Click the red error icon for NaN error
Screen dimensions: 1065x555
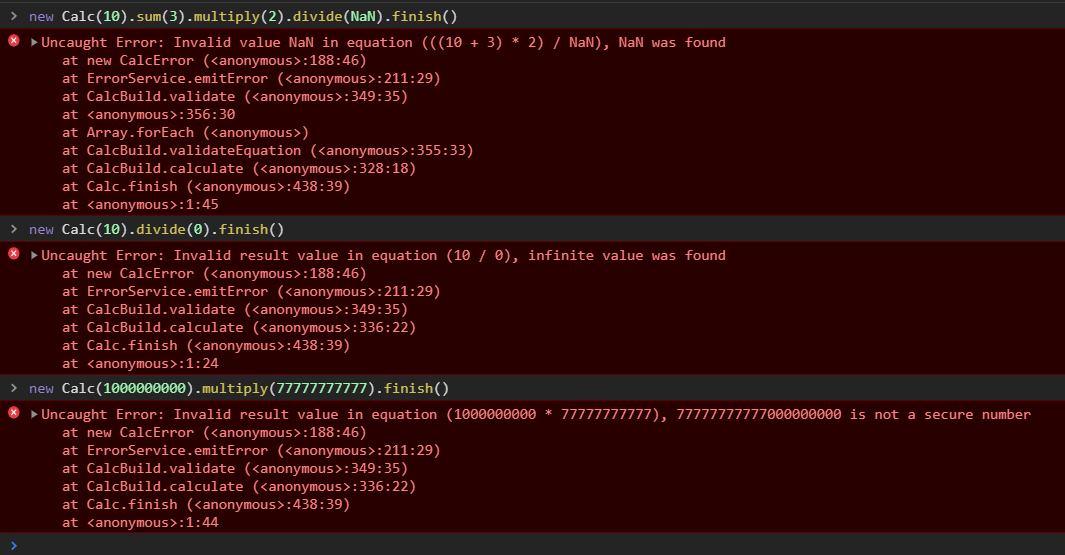point(14,41)
